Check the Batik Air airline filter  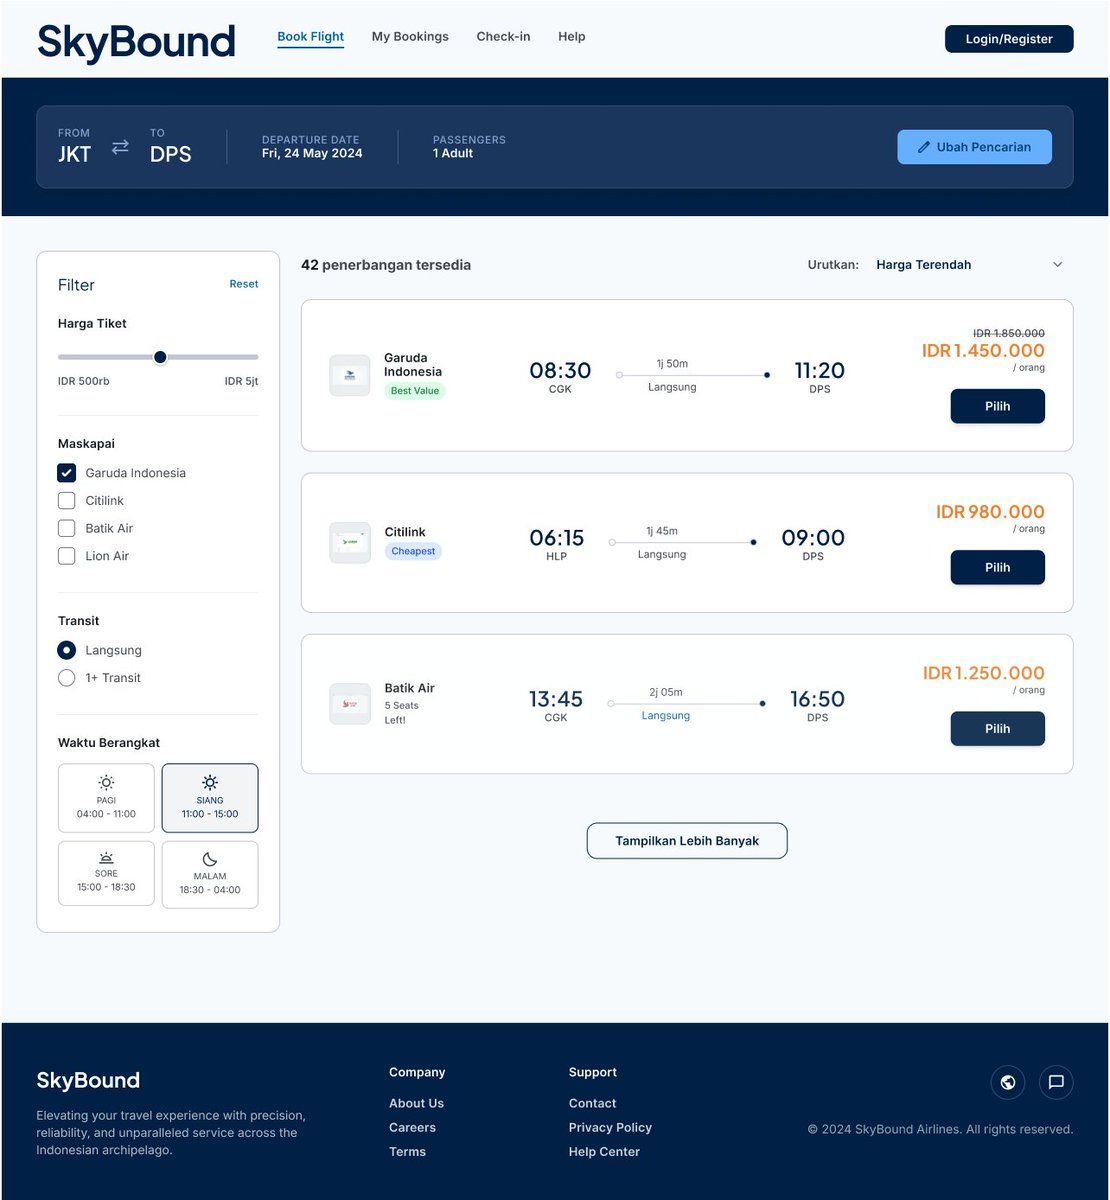coord(67,528)
